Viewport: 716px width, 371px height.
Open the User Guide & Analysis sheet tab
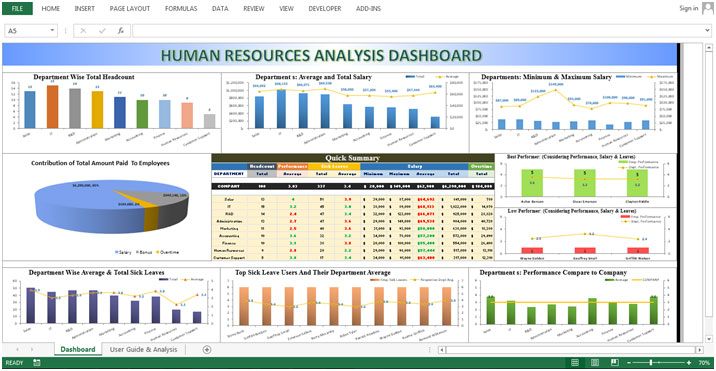[x=143, y=350]
